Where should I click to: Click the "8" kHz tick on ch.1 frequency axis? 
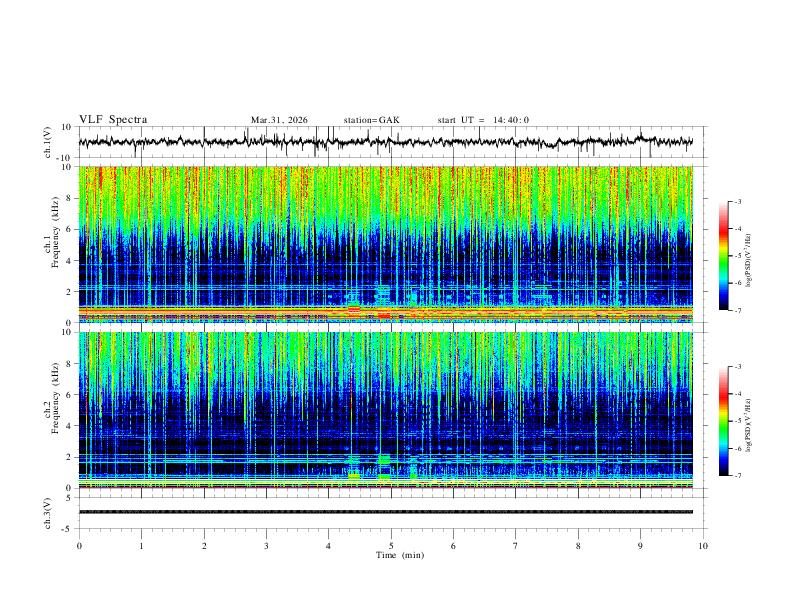[71, 198]
